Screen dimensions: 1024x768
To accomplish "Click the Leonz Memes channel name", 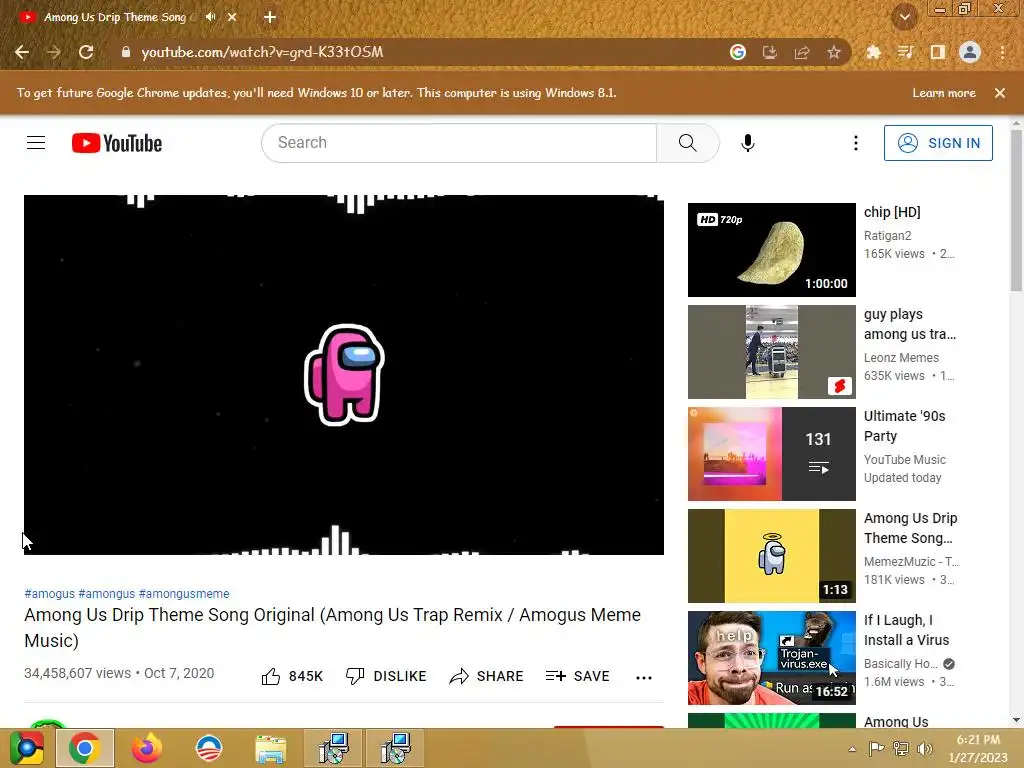I will click(901, 358).
